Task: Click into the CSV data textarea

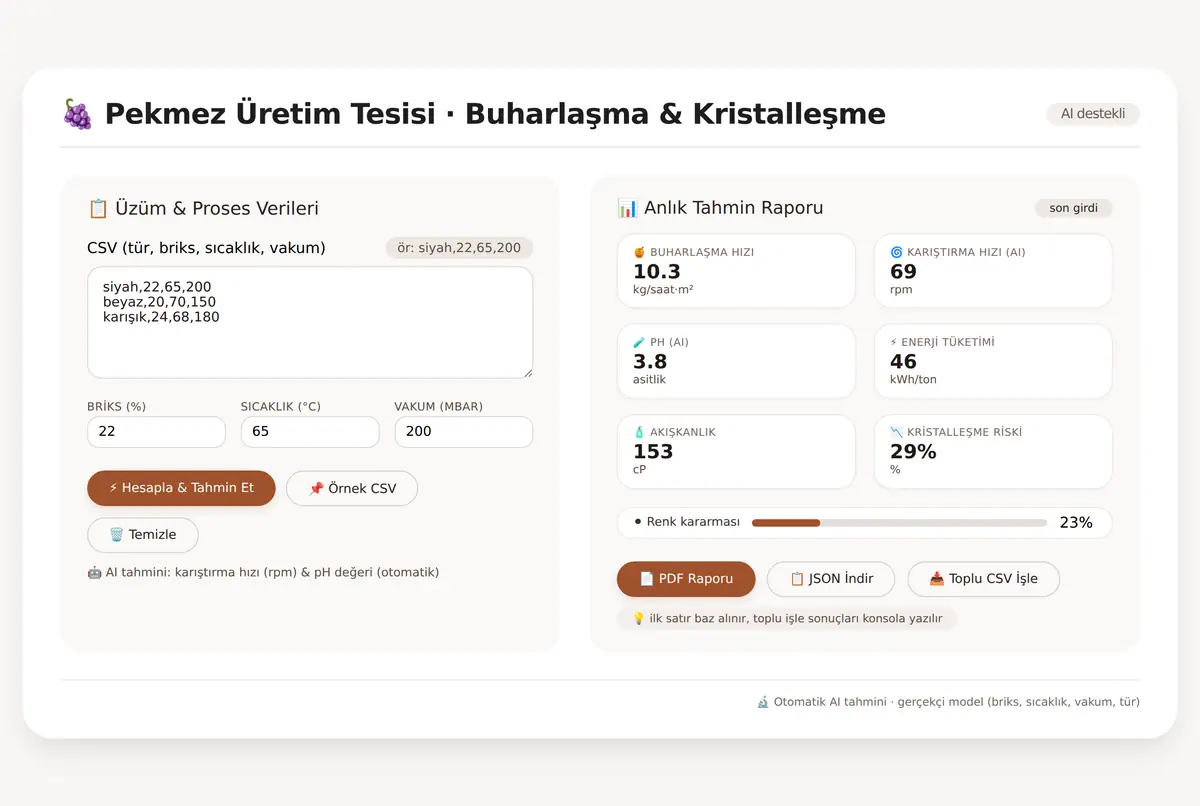Action: click(310, 322)
